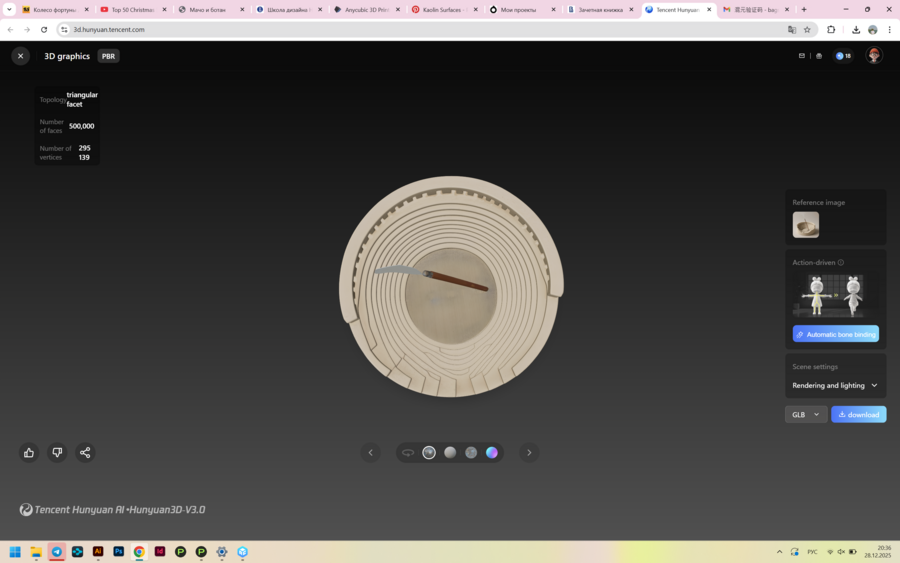900x563 pixels.
Task: Open the Chrome three-dot menu
Action: click(x=890, y=29)
